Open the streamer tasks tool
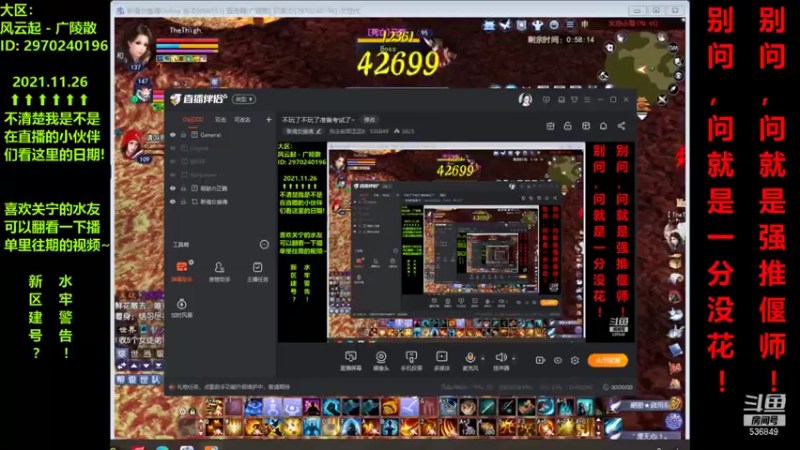The image size is (800, 450). 257,271
